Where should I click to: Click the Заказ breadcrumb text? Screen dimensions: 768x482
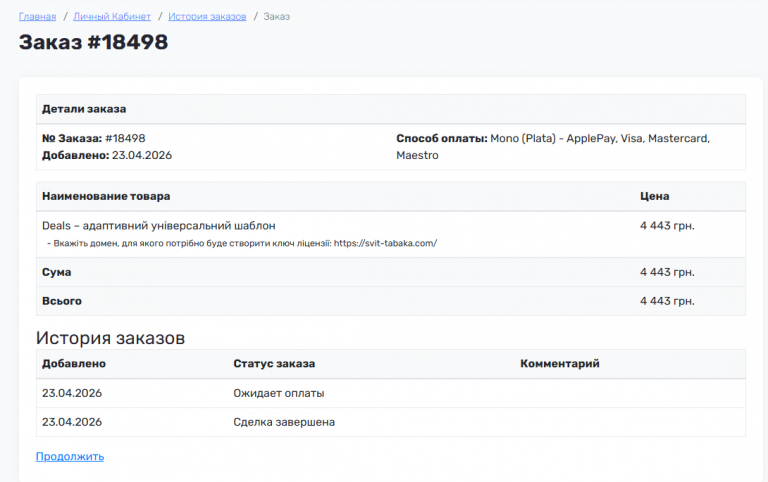click(x=277, y=17)
